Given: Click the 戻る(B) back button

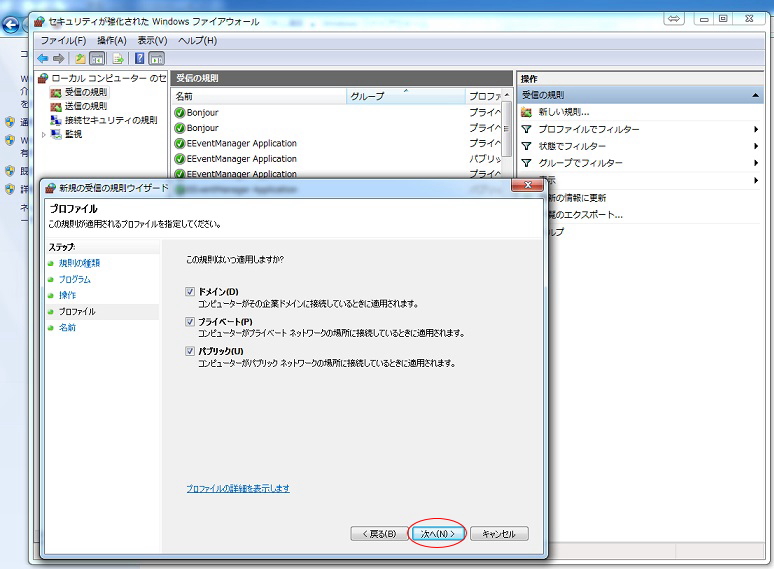Looking at the screenshot, I should (380, 533).
